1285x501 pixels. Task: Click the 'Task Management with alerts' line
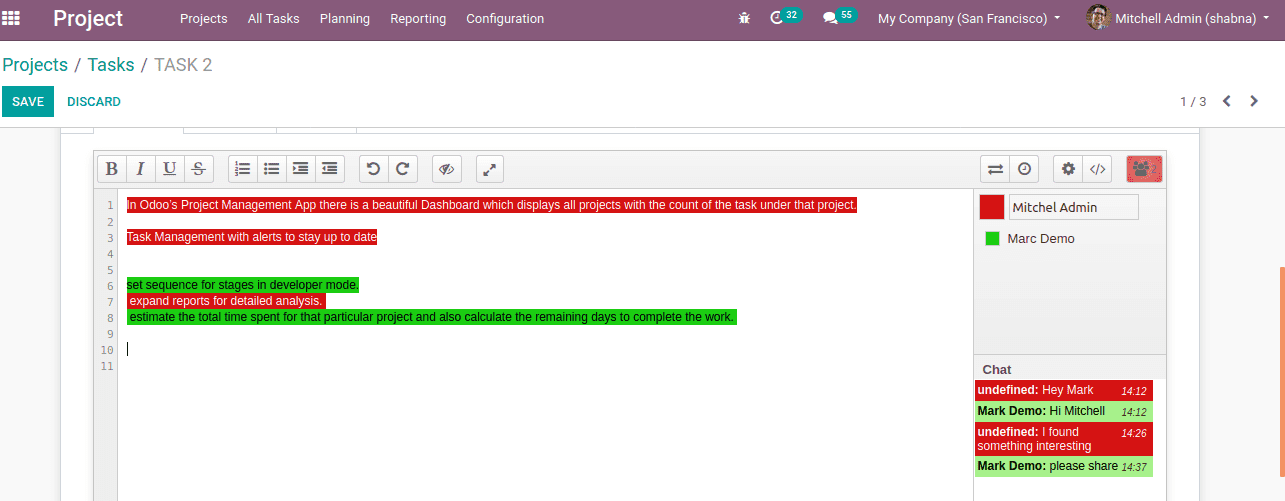pos(252,237)
